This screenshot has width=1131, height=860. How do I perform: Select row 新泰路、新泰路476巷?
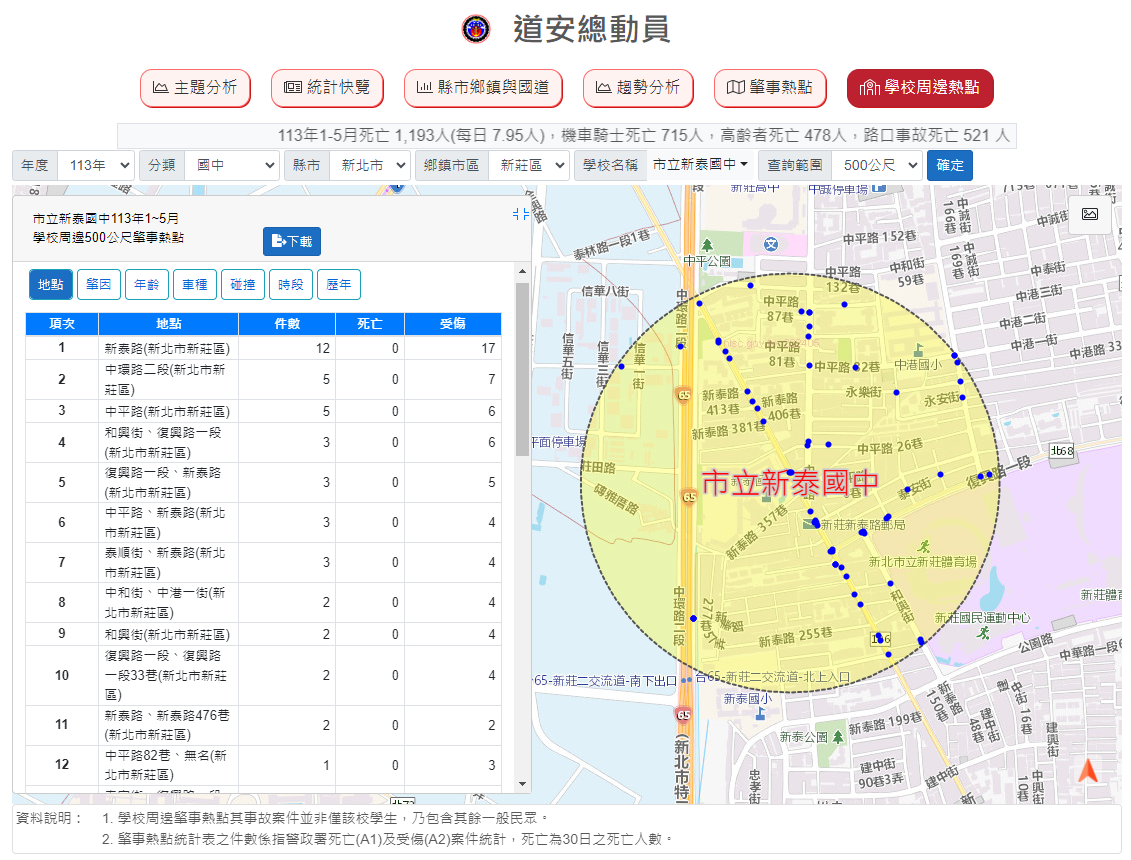(263, 725)
